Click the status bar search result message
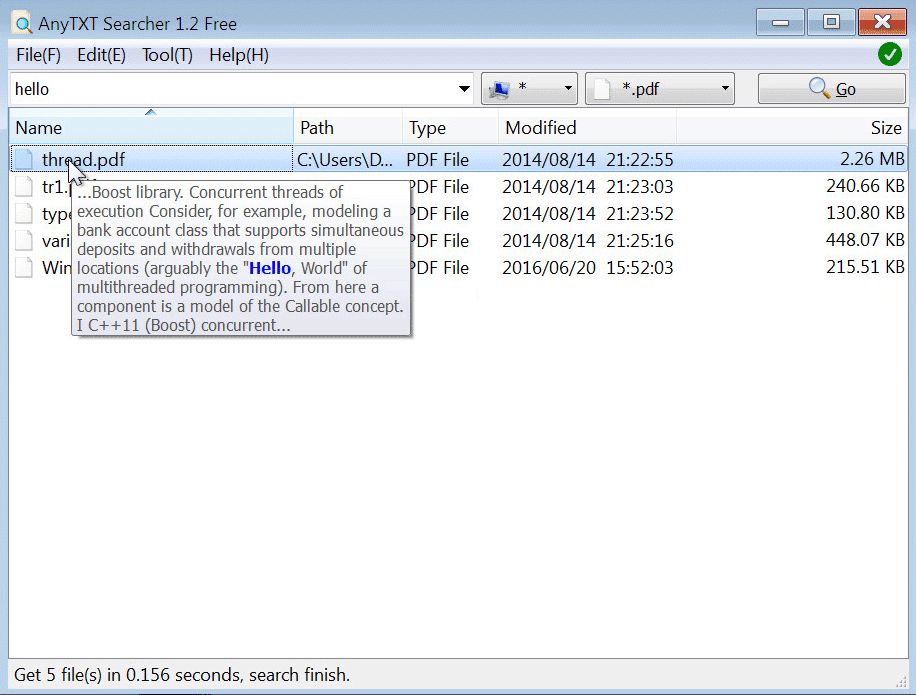The height and width of the screenshot is (695, 916). (x=182, y=675)
